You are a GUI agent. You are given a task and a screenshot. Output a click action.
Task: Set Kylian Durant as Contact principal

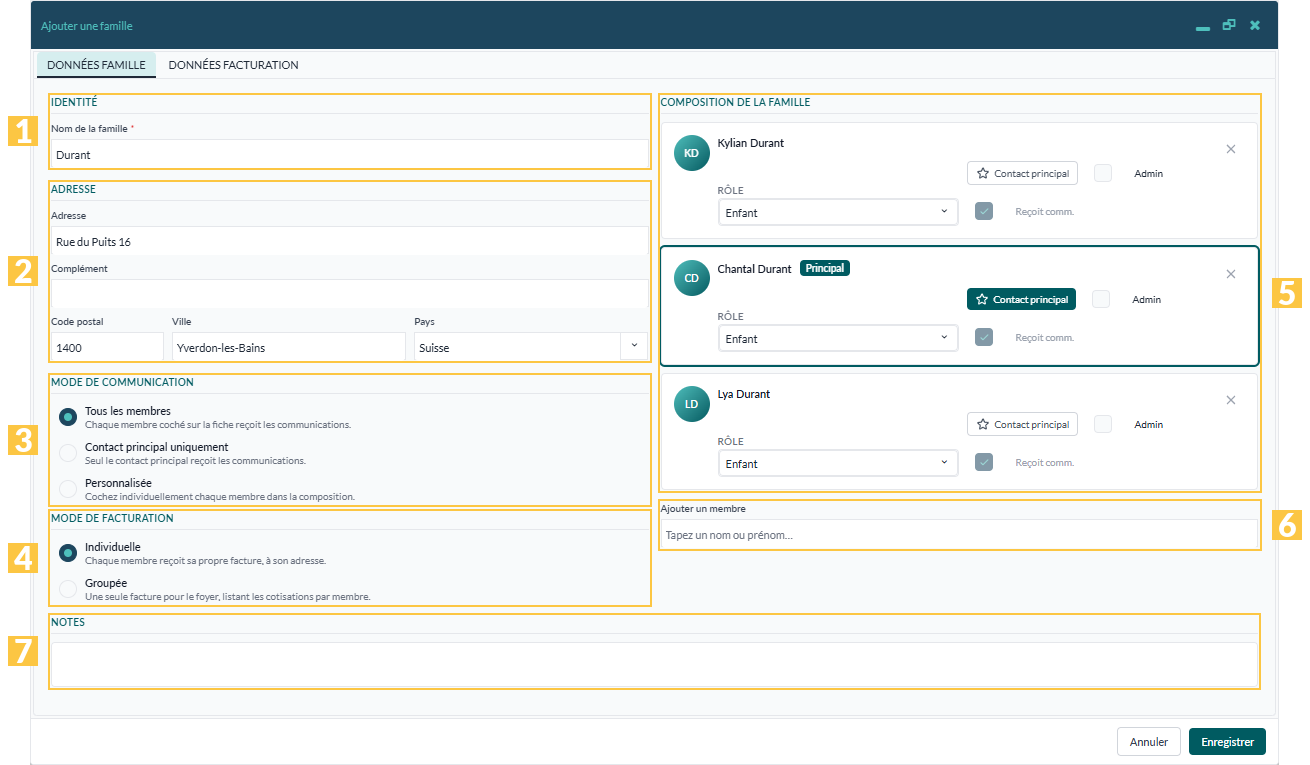pyautogui.click(x=1022, y=173)
